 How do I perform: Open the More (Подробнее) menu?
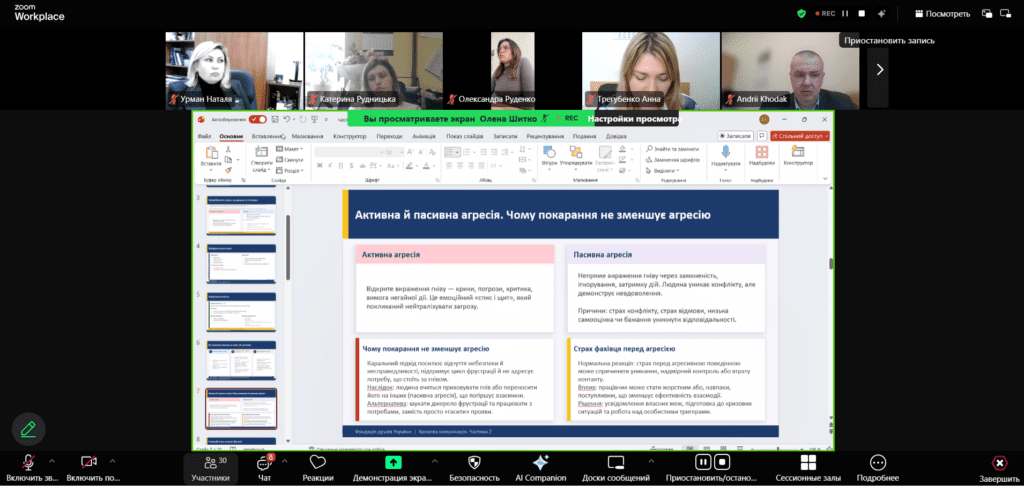click(x=878, y=468)
